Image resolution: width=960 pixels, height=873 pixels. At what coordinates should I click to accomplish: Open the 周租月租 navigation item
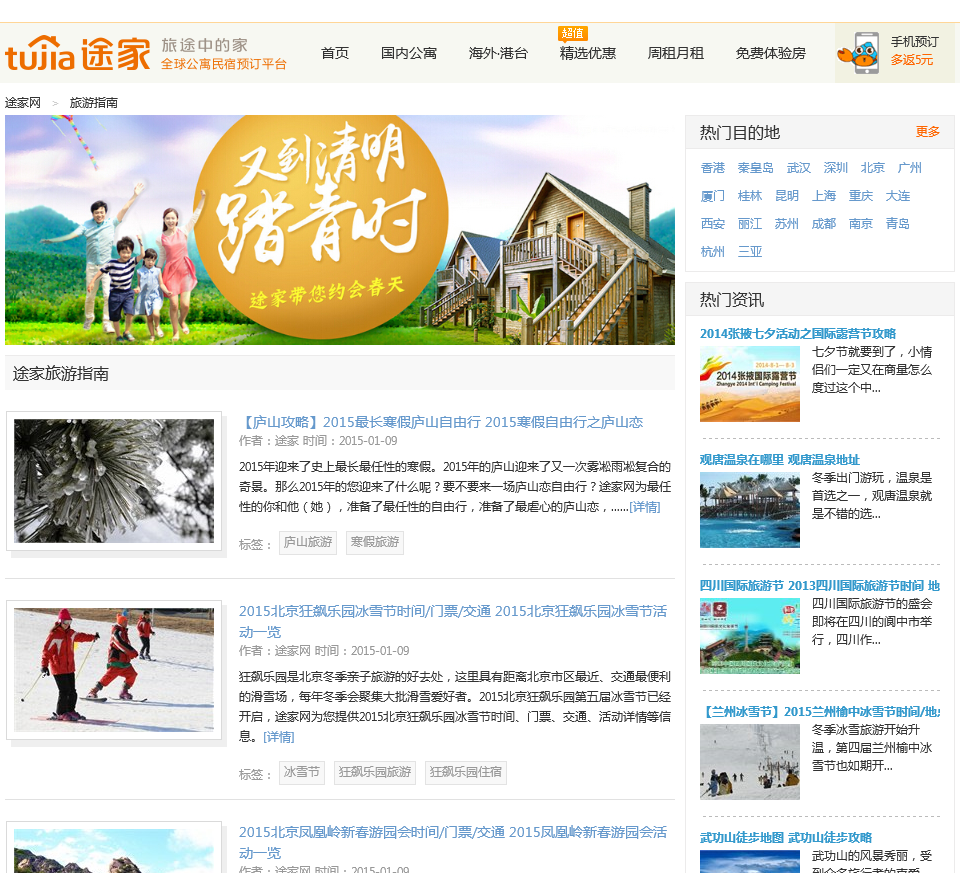tap(676, 53)
